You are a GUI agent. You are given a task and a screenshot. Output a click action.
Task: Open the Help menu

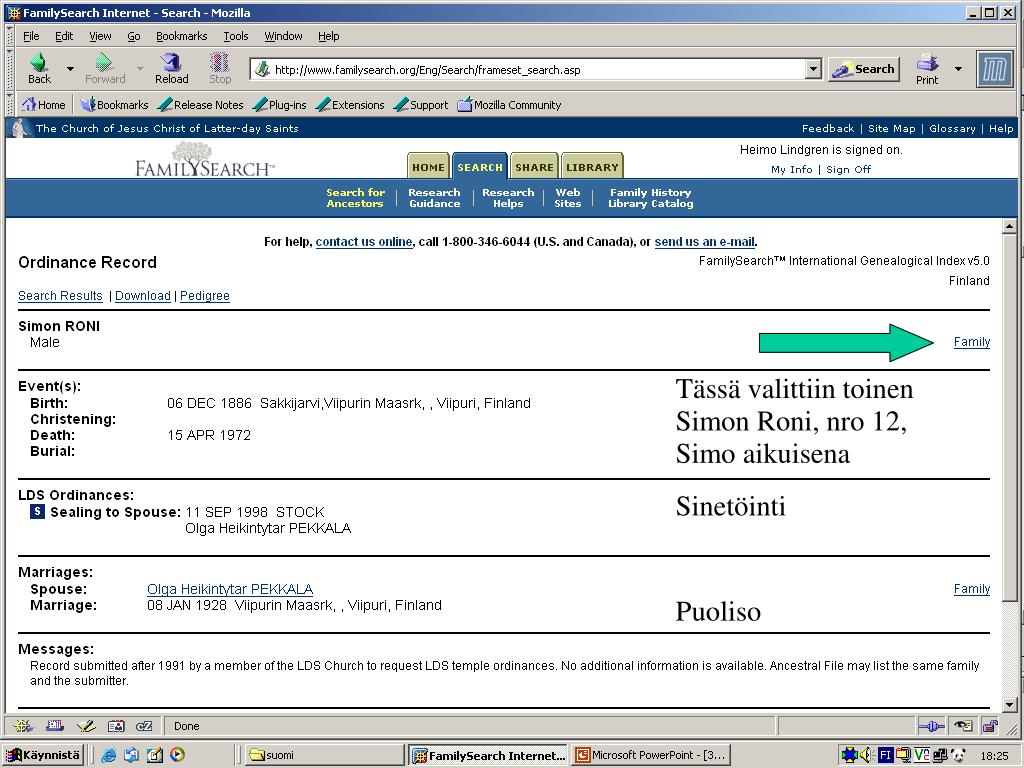click(328, 36)
